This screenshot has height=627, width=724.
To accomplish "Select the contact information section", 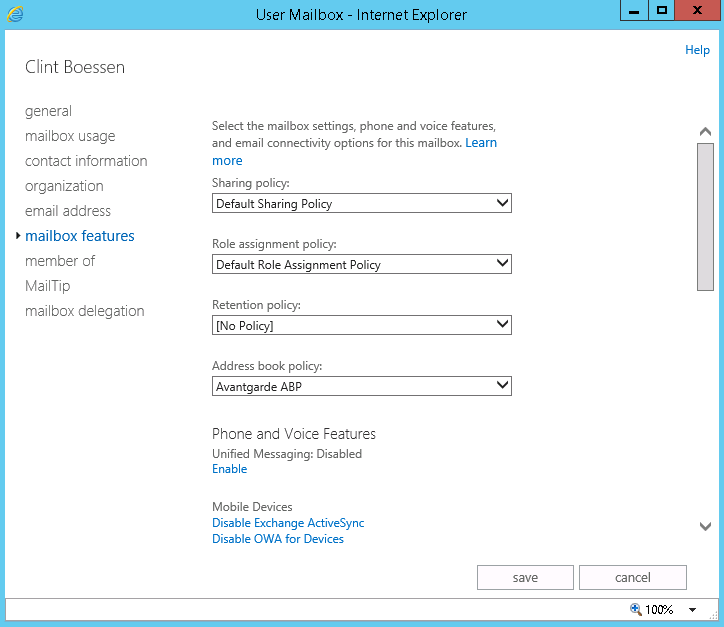I will click(x=86, y=161).
